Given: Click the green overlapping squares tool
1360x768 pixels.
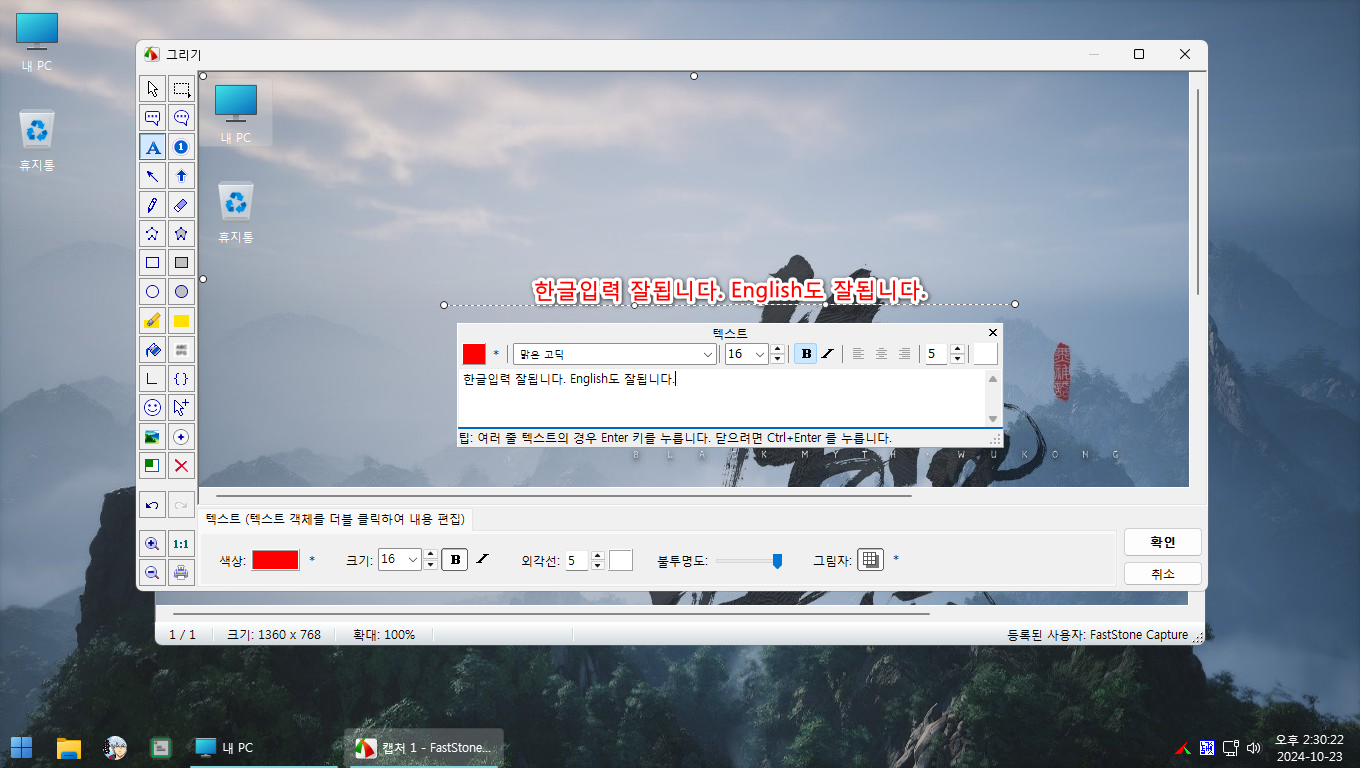Looking at the screenshot, I should tap(152, 466).
